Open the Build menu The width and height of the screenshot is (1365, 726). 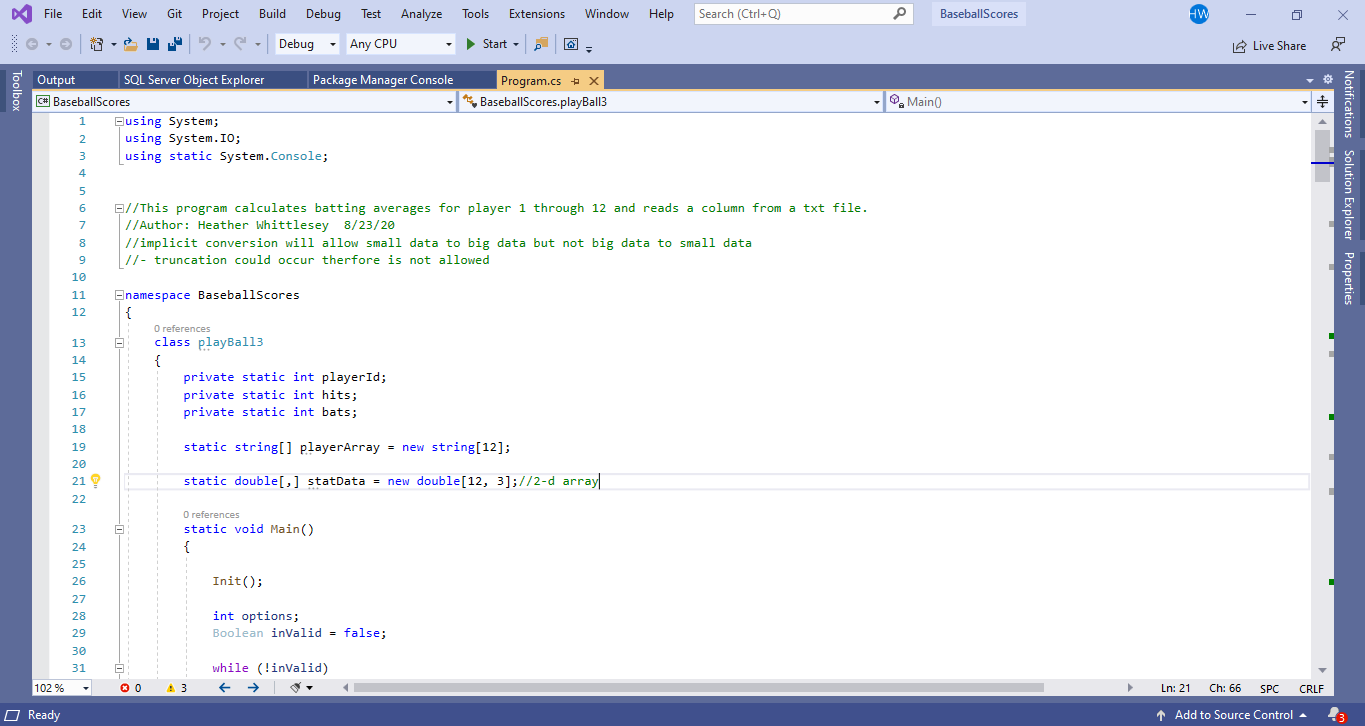272,14
